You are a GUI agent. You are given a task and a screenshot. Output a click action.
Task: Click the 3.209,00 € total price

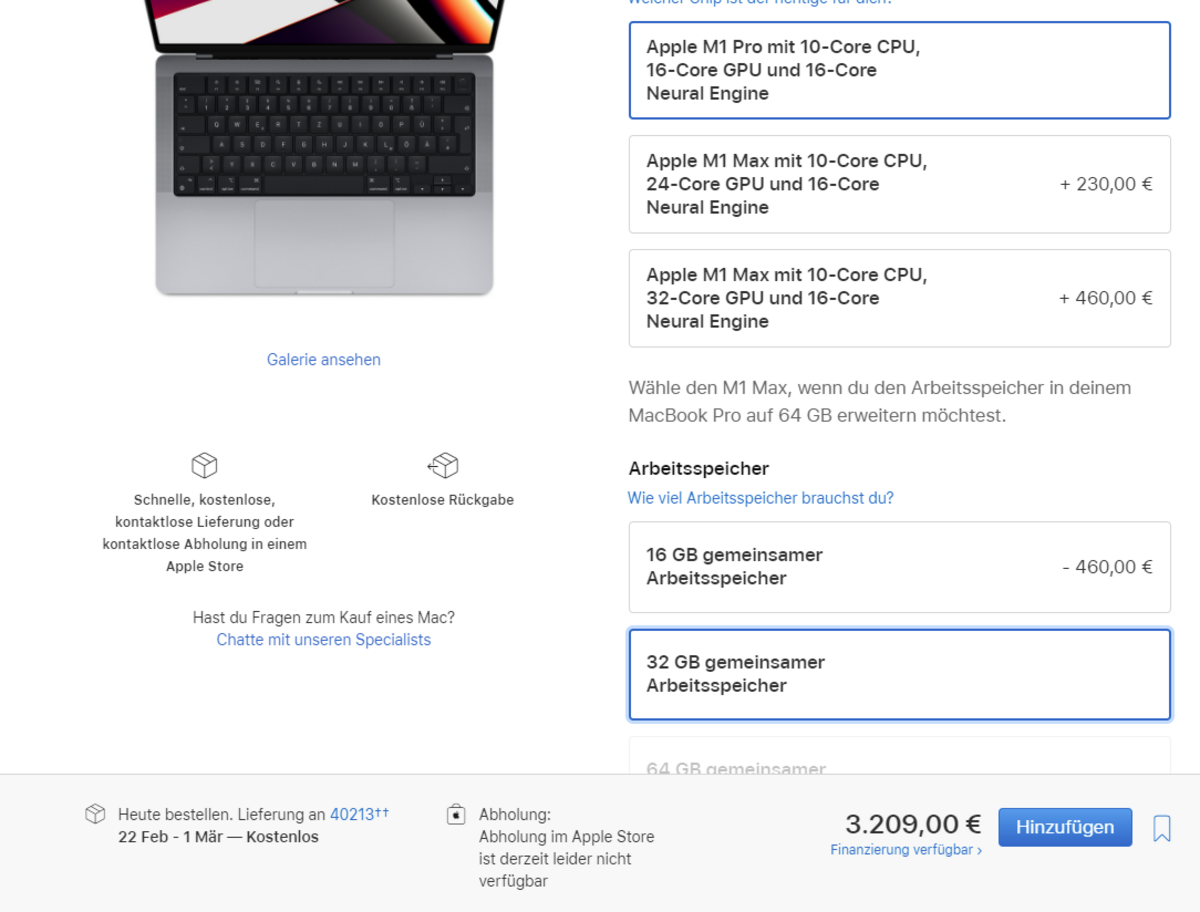[x=913, y=824]
